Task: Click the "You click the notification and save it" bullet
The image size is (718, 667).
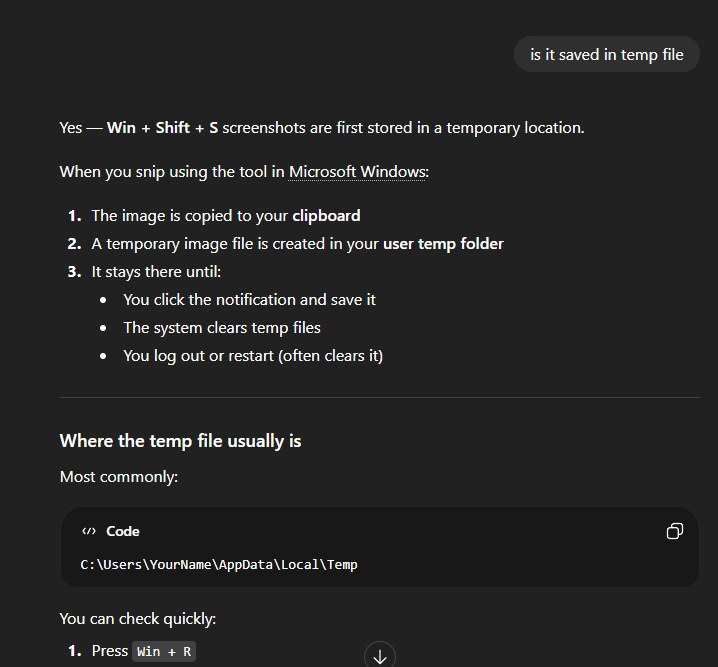Action: point(249,299)
